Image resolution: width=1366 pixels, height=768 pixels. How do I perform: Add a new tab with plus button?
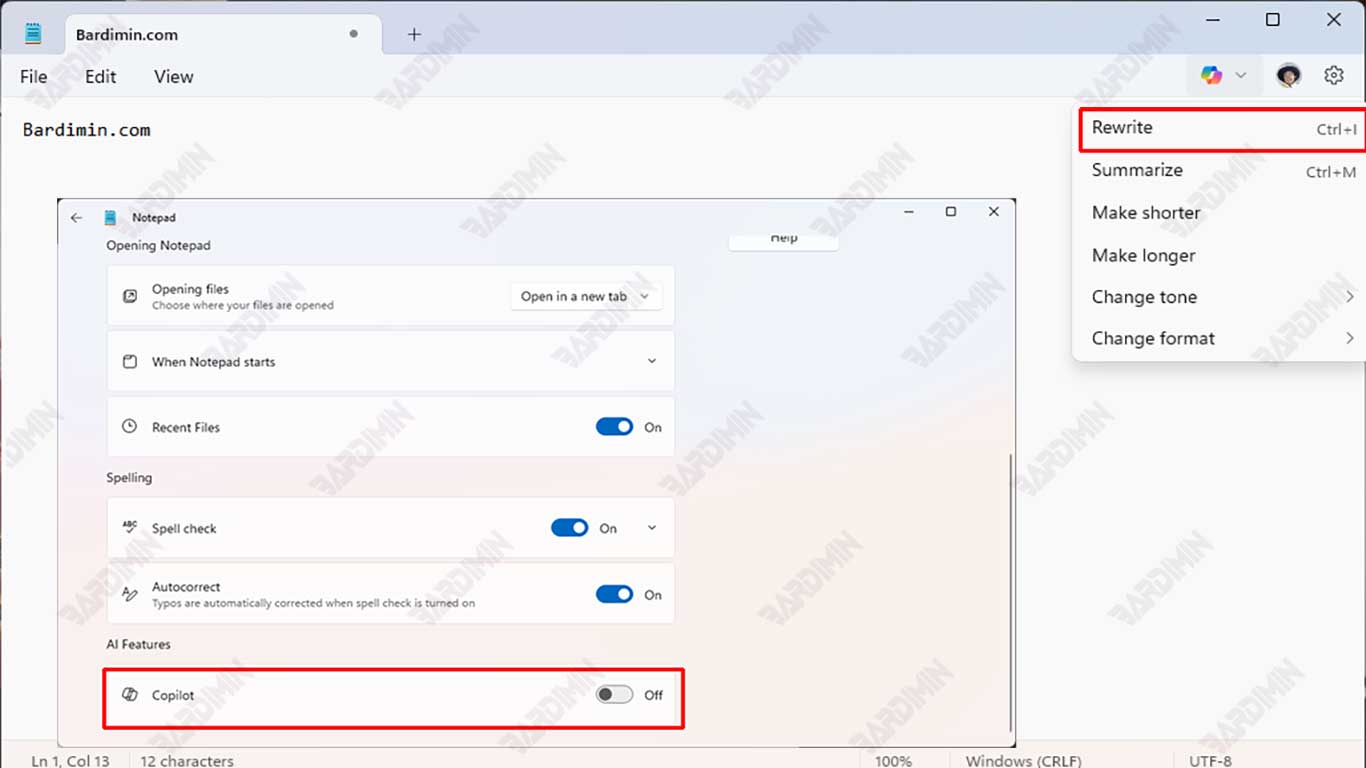click(414, 34)
